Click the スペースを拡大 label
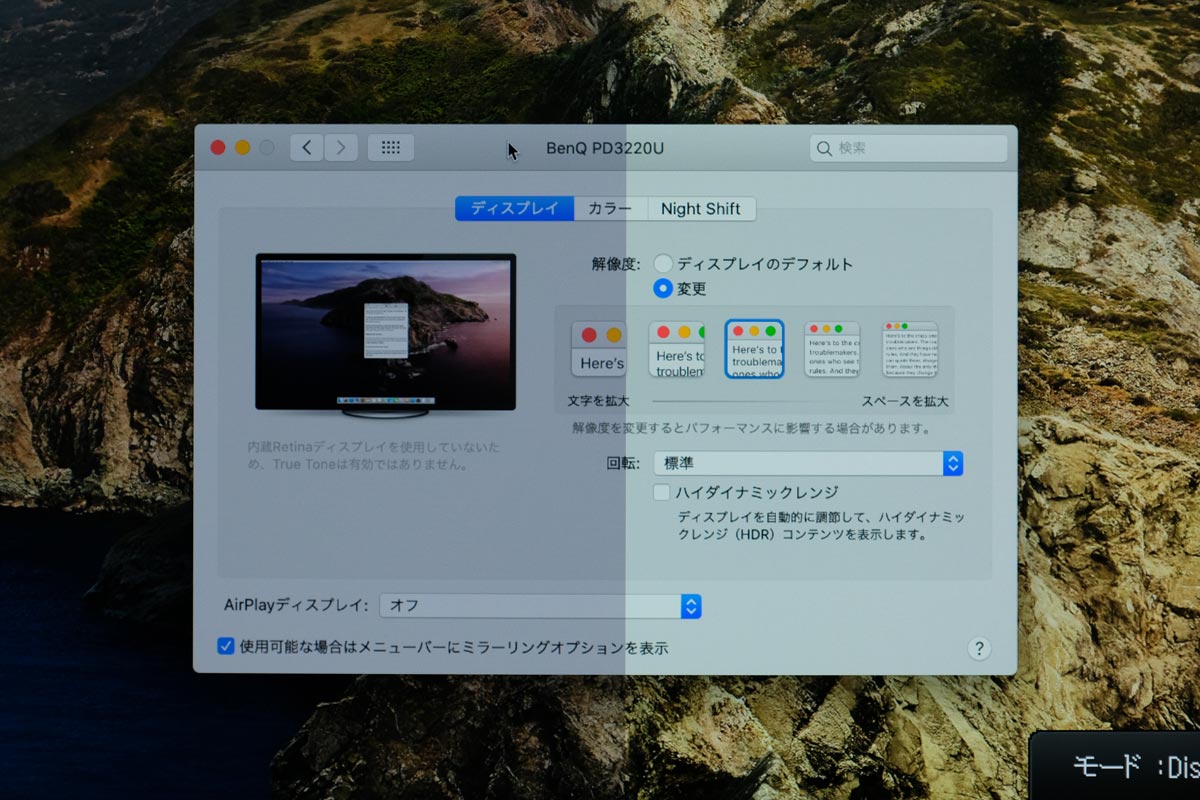The height and width of the screenshot is (800, 1200). tap(905, 401)
